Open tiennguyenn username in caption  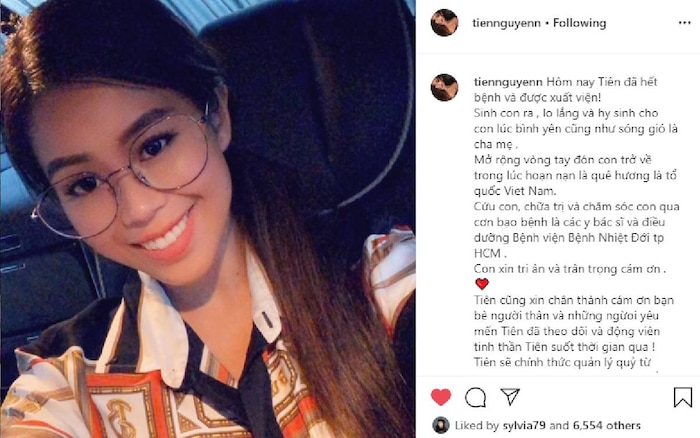tap(508, 82)
